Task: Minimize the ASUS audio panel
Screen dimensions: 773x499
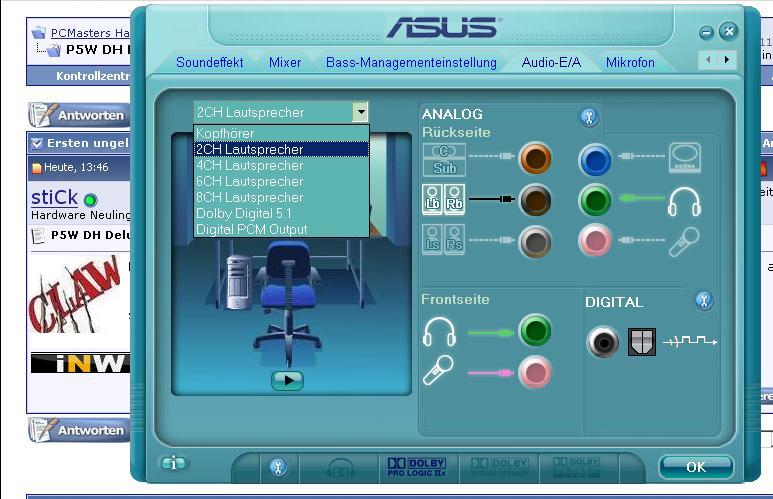Action: [x=706, y=33]
